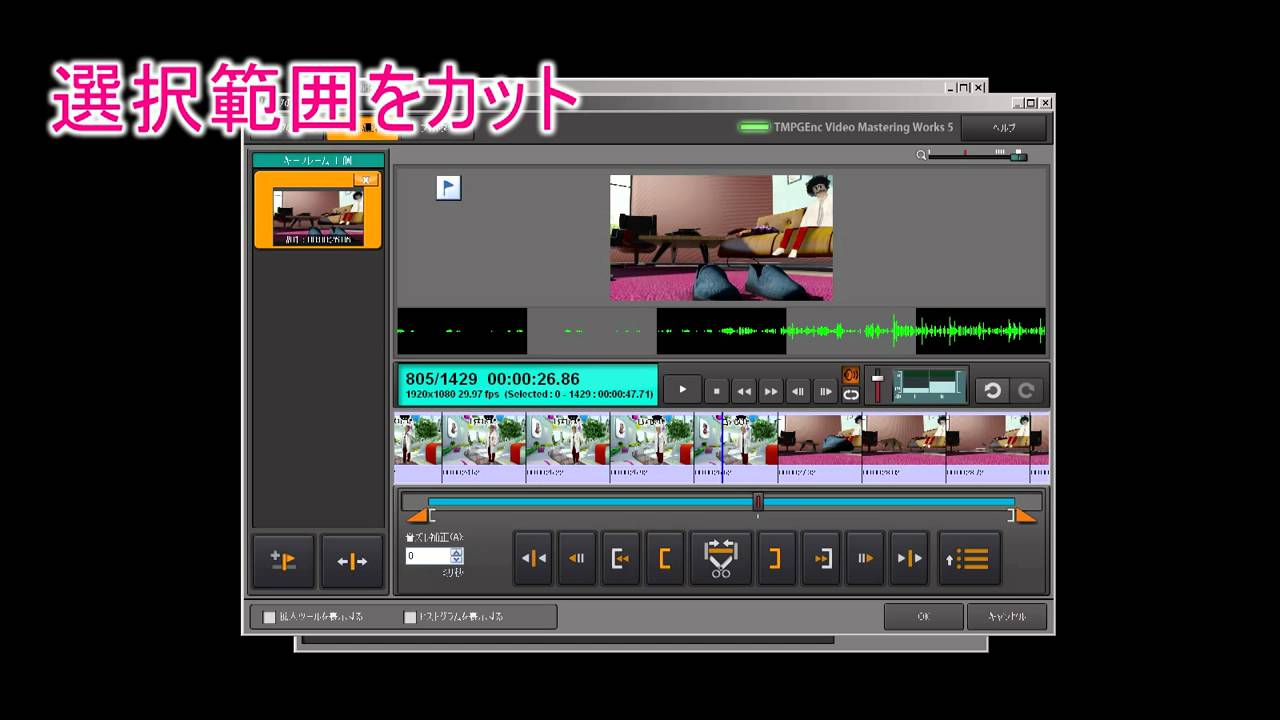The width and height of the screenshot is (1280, 720).
Task: Click the Undo arrow button
Action: click(992, 390)
